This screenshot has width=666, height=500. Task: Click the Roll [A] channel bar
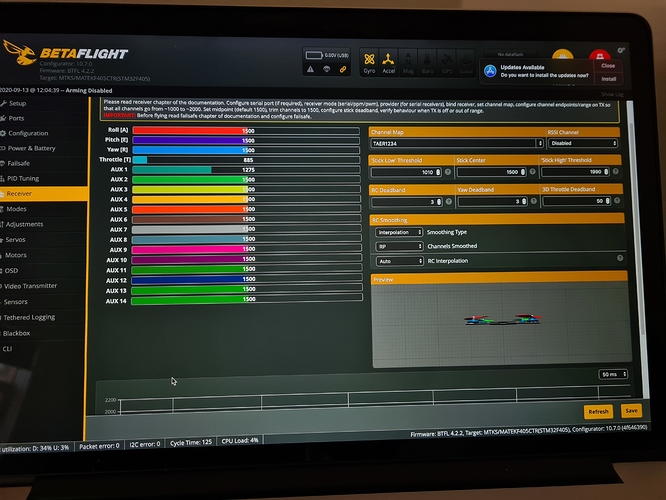pyautogui.click(x=246, y=131)
